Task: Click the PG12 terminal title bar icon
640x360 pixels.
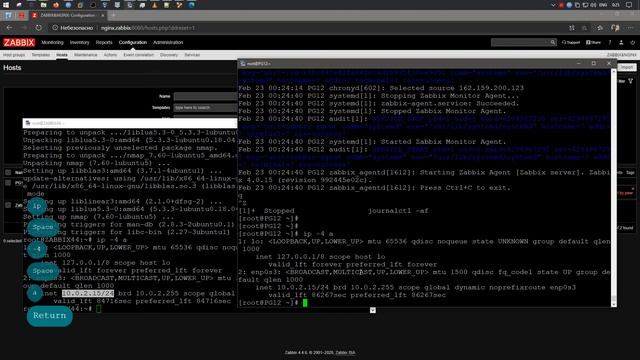Action: [243, 64]
